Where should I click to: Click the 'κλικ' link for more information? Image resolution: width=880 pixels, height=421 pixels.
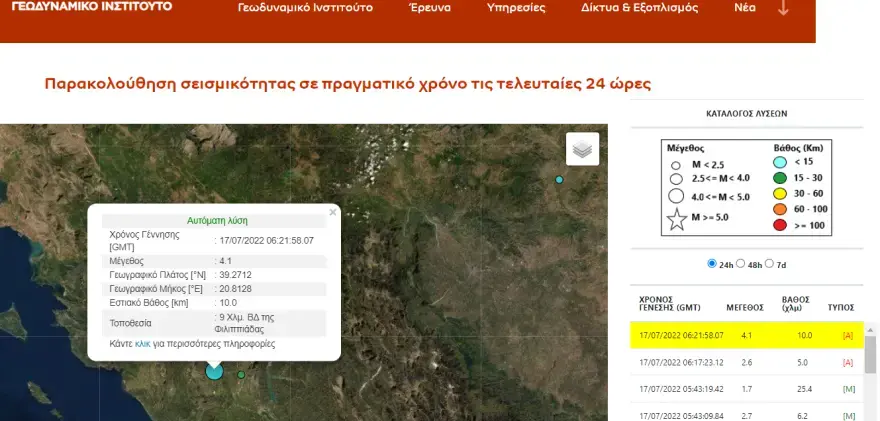coord(141,344)
